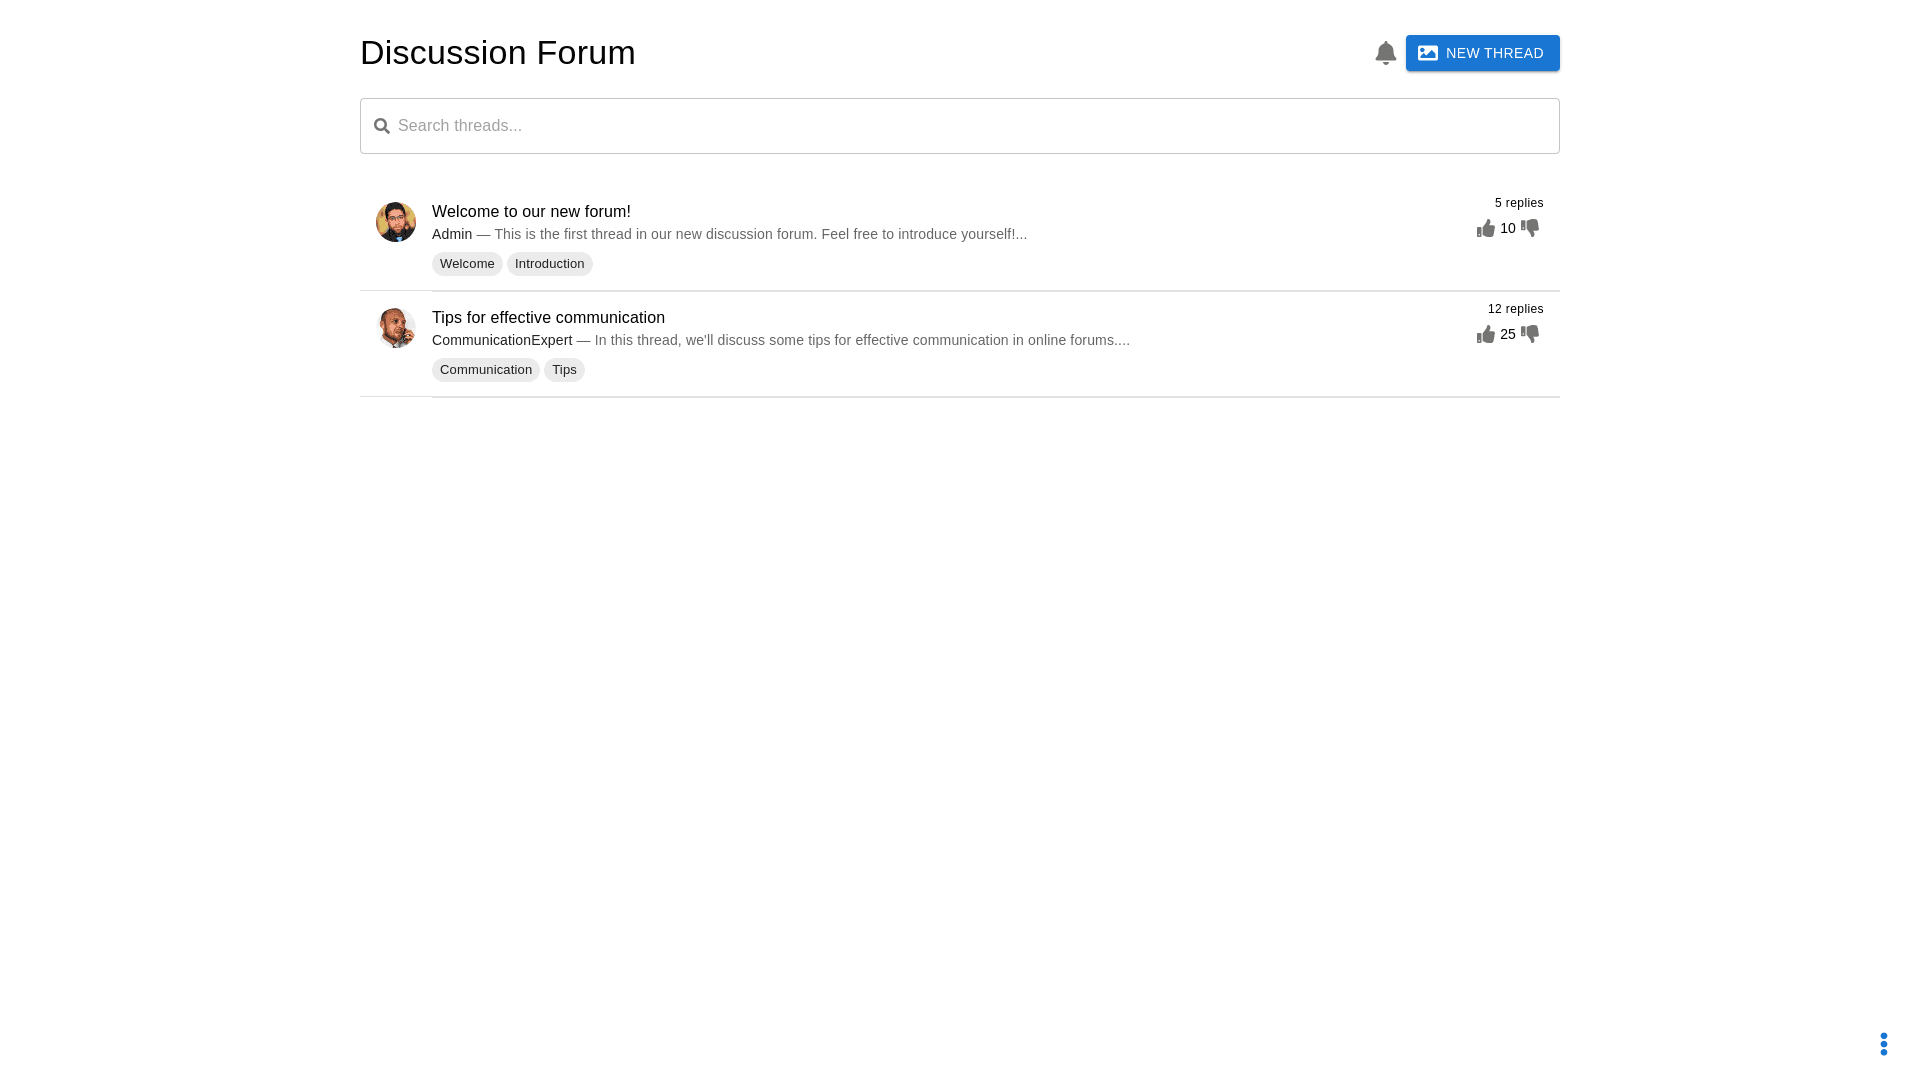Dislike the Welcome thread with thumbs down

(x=1530, y=229)
